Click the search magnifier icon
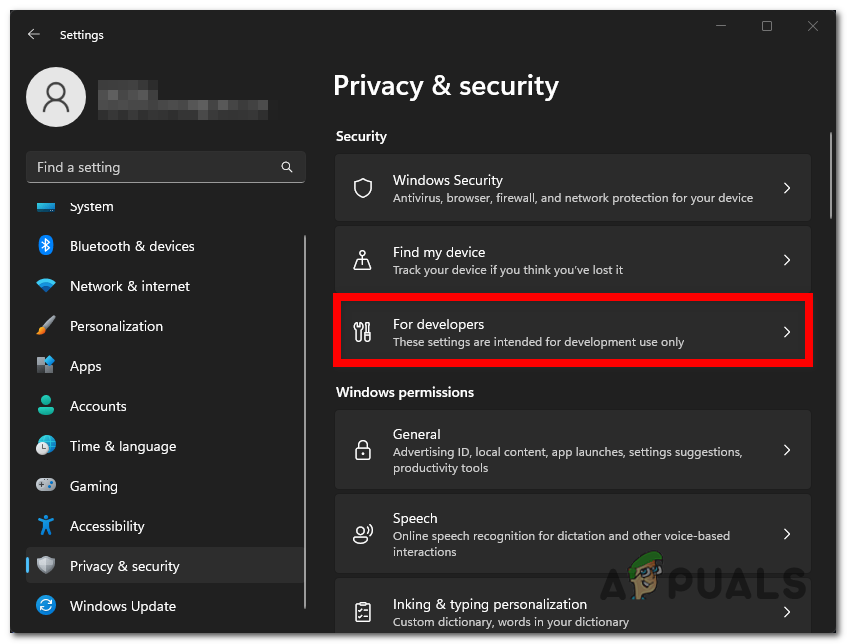Image resolution: width=847 pixels, height=644 pixels. coord(287,167)
